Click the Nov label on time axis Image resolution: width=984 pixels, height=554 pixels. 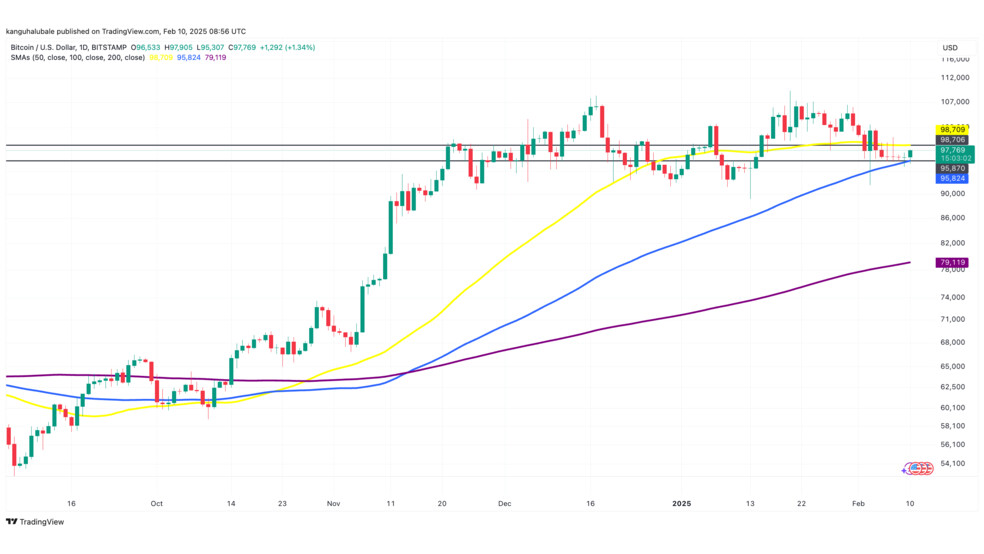[333, 504]
